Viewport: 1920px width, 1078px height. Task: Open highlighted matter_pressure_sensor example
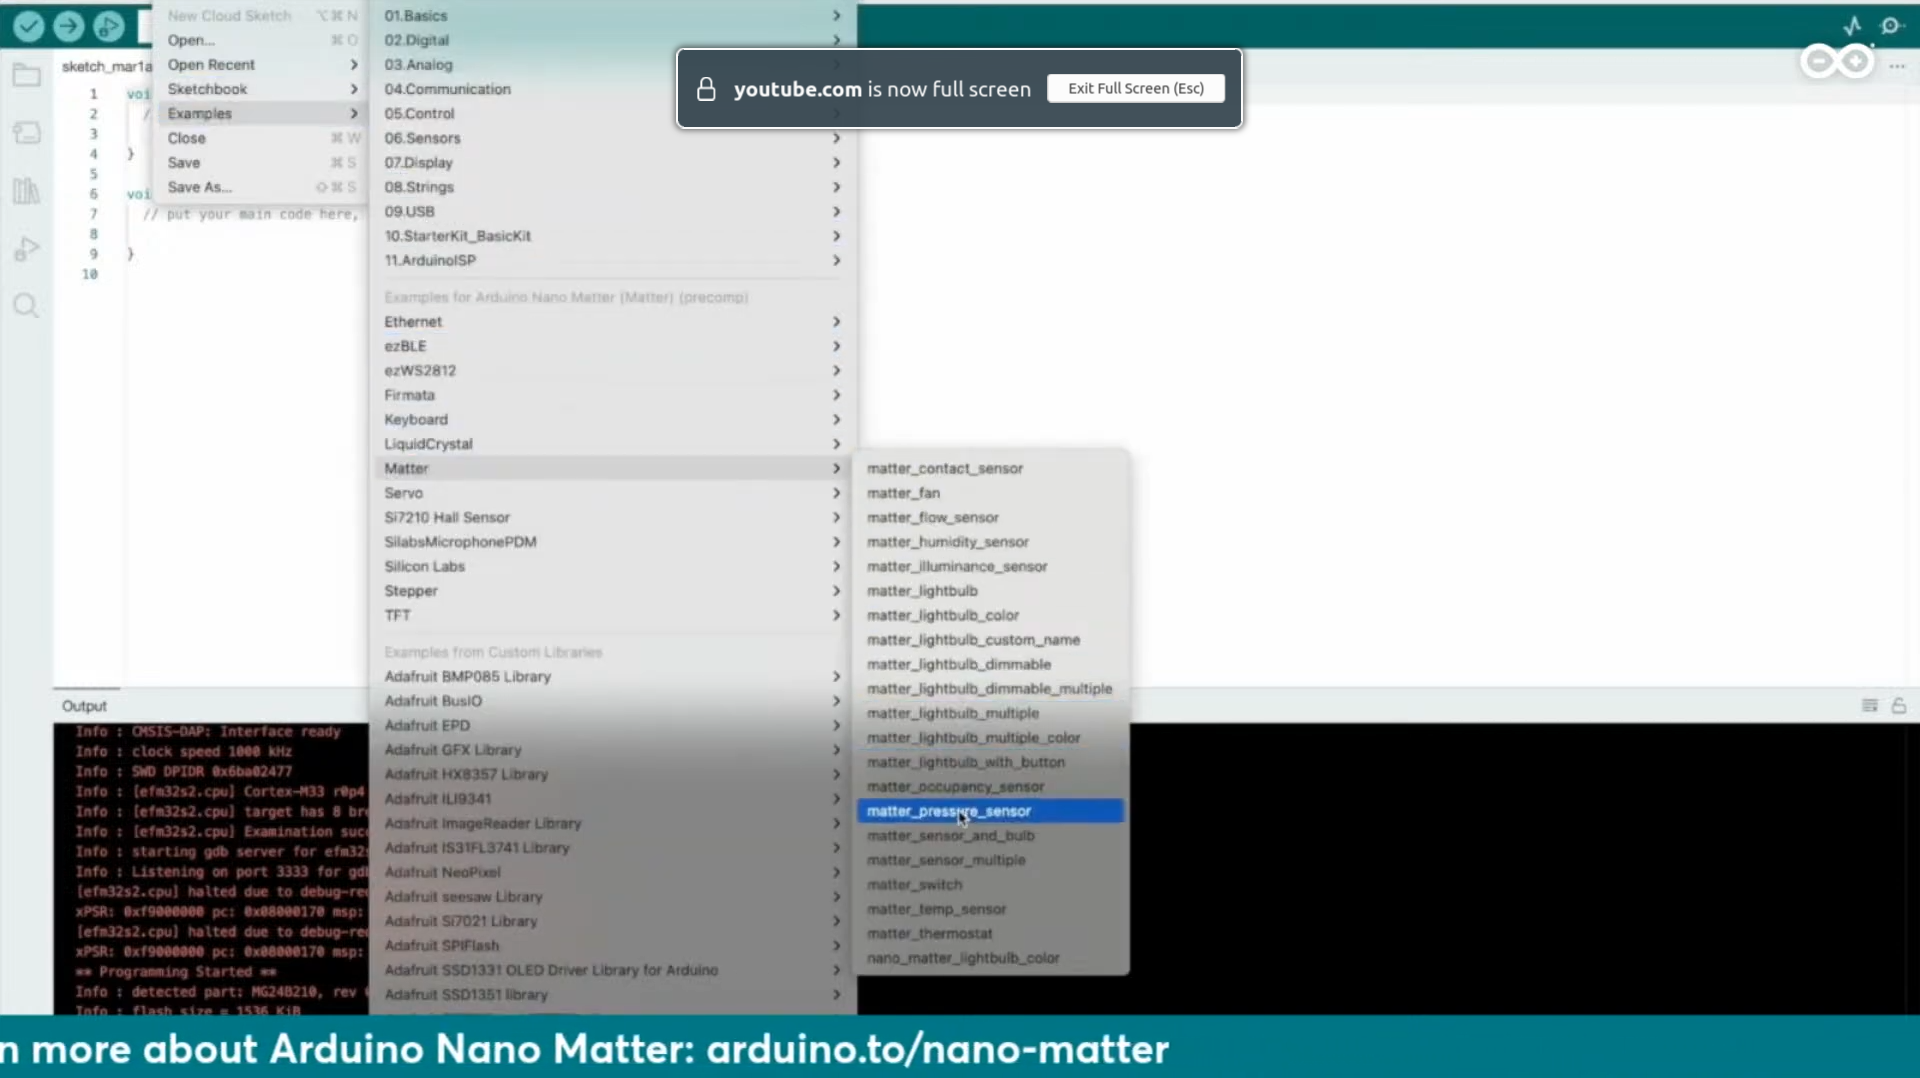click(990, 811)
